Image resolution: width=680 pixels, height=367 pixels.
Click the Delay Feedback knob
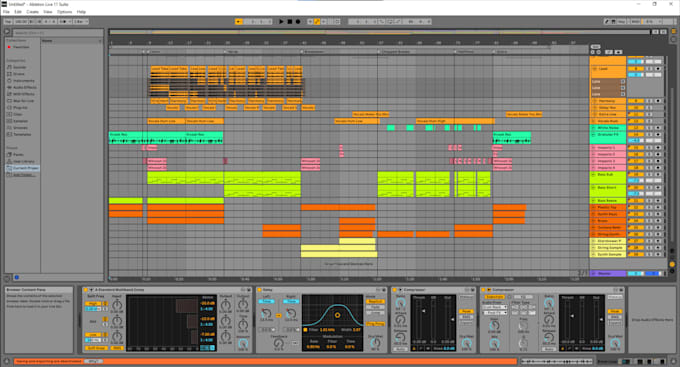pyautogui.click(x=278, y=343)
